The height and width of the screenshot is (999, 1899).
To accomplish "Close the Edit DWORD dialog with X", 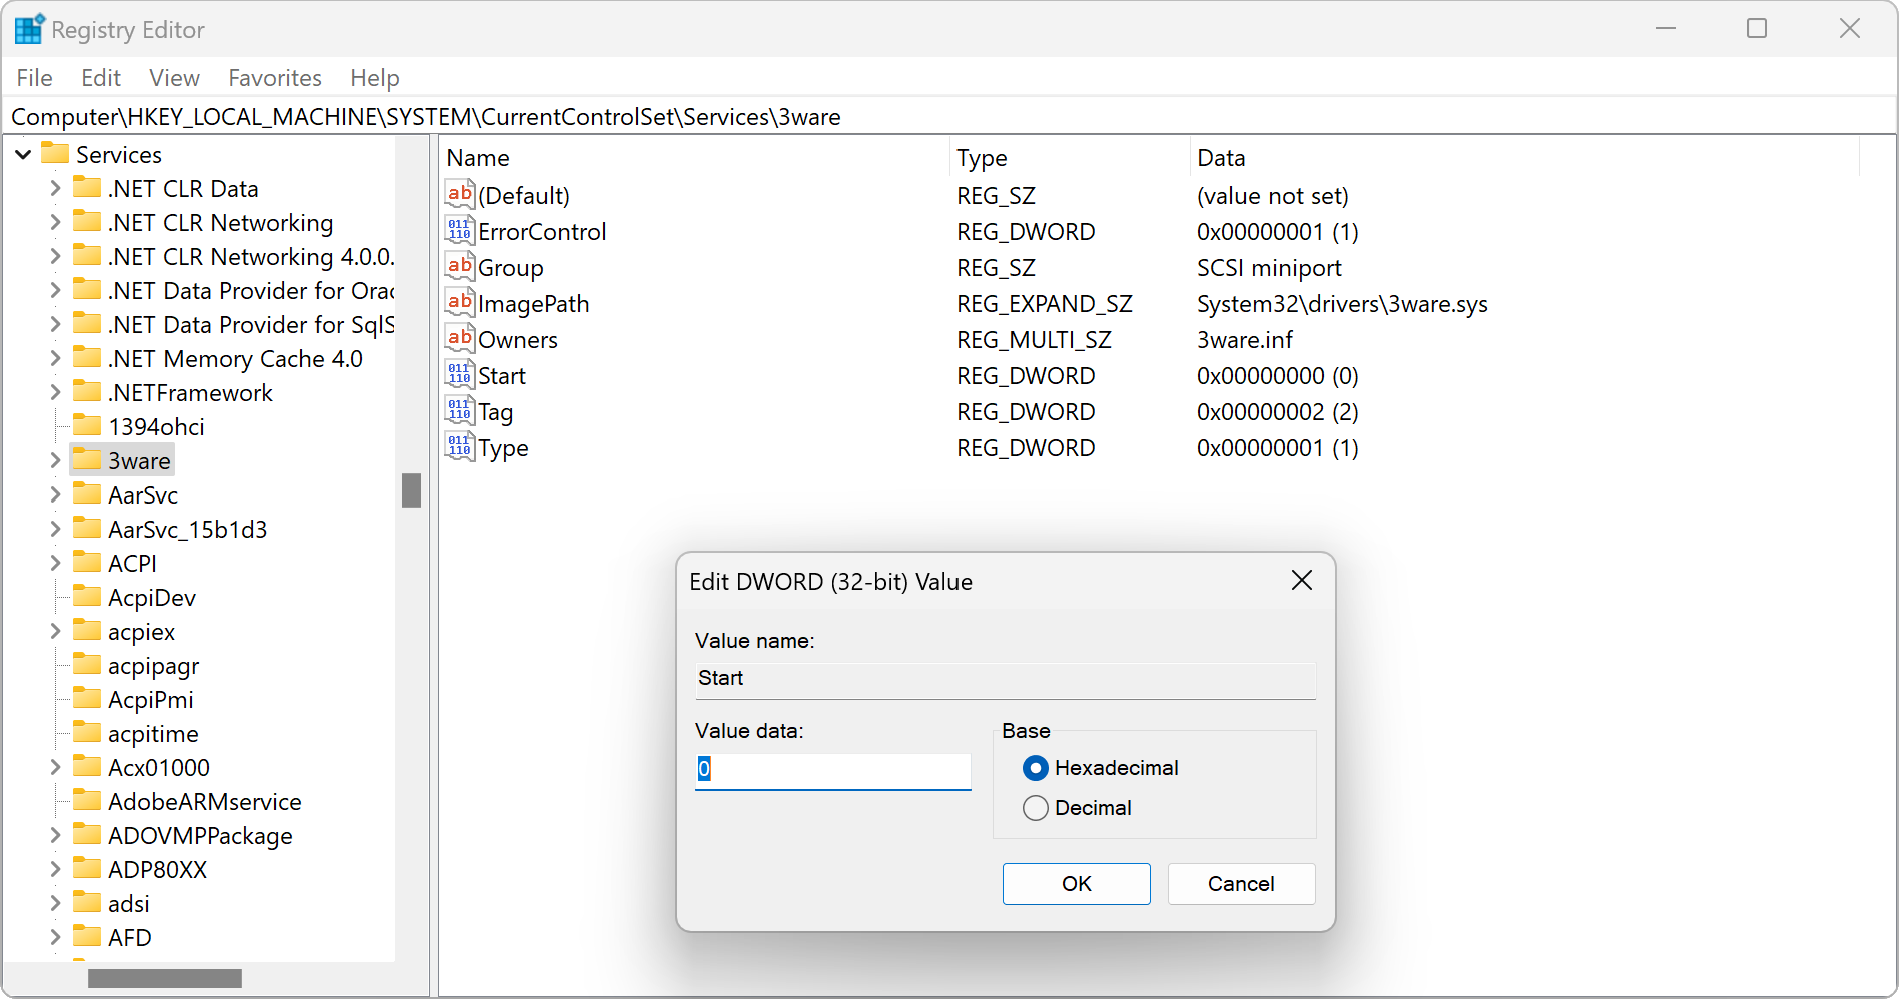I will [1301, 581].
